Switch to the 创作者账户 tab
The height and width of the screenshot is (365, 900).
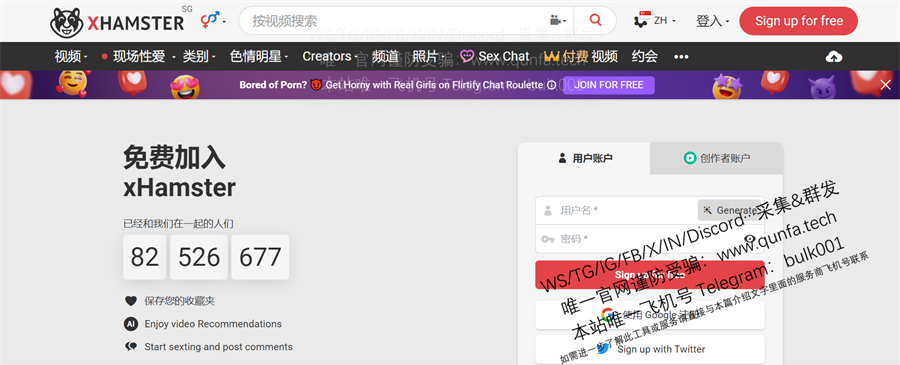click(717, 158)
